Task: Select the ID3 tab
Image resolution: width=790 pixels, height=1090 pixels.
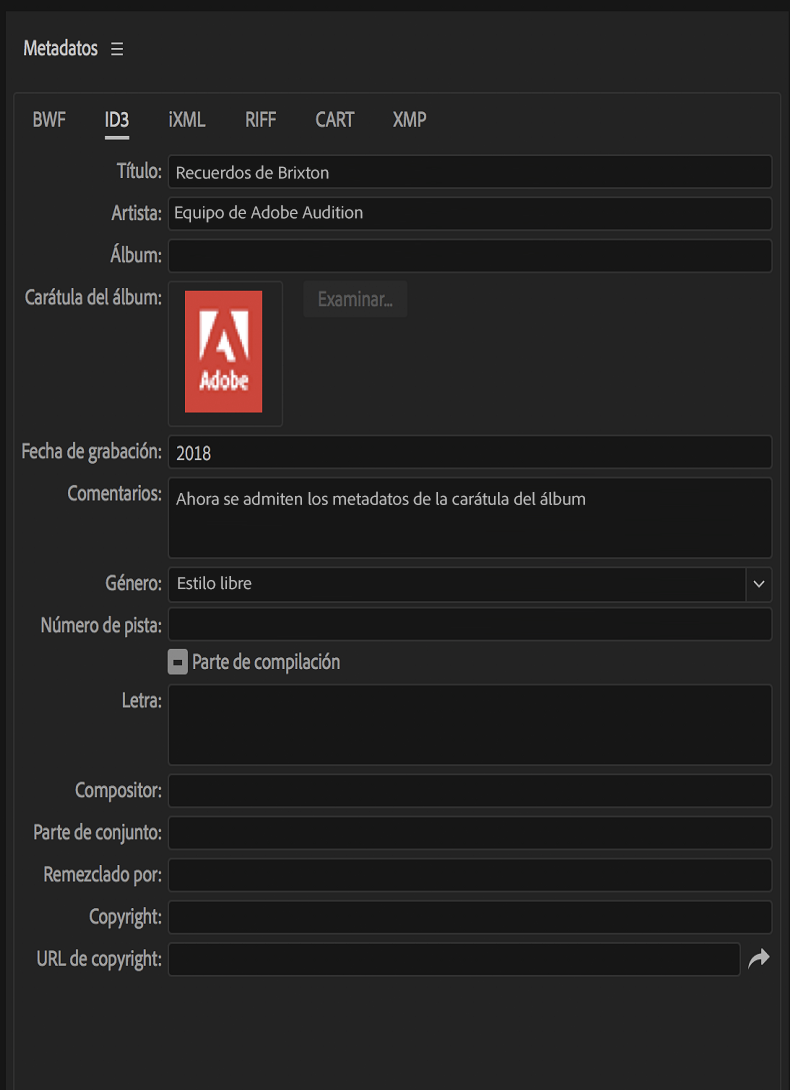Action: pos(116,119)
